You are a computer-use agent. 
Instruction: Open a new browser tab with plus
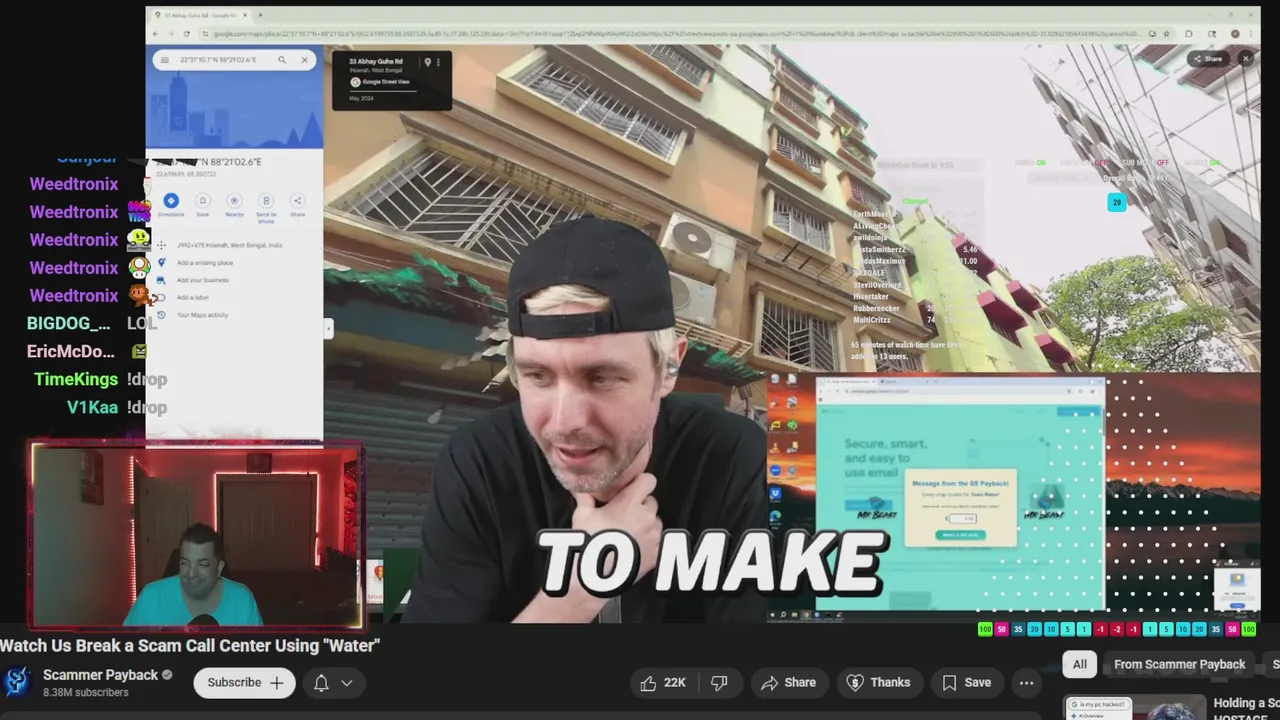[x=260, y=15]
